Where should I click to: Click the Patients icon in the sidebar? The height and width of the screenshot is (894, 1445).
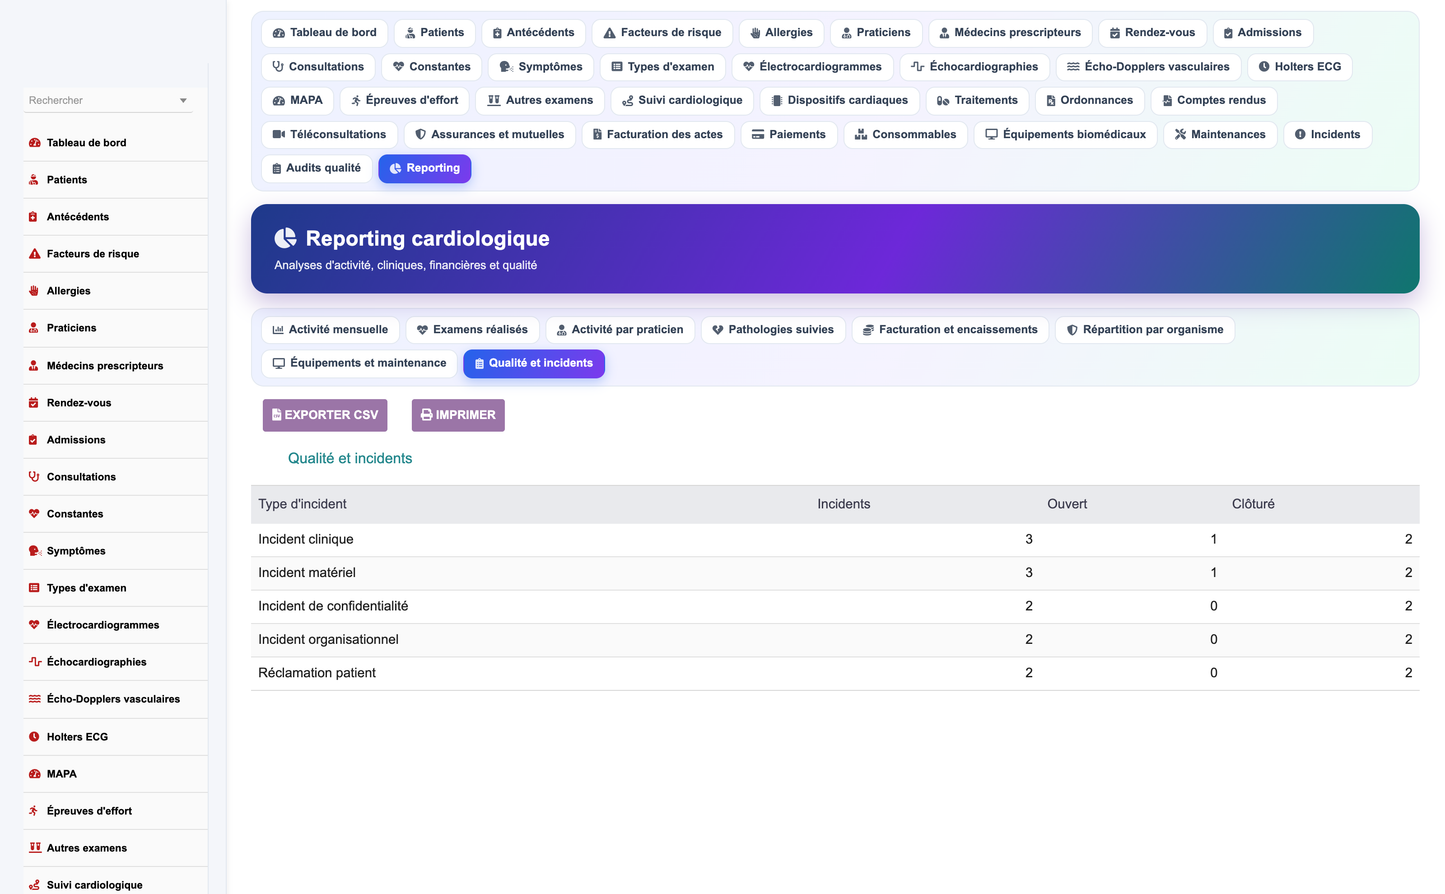34,180
